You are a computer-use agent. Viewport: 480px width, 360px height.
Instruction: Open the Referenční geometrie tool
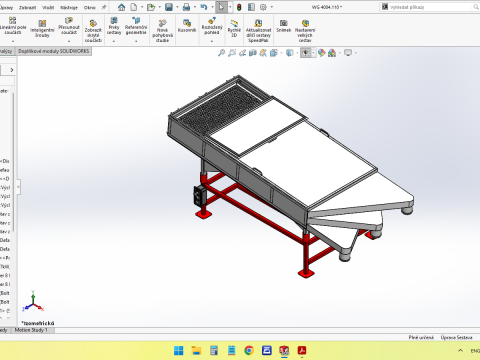[x=136, y=26]
